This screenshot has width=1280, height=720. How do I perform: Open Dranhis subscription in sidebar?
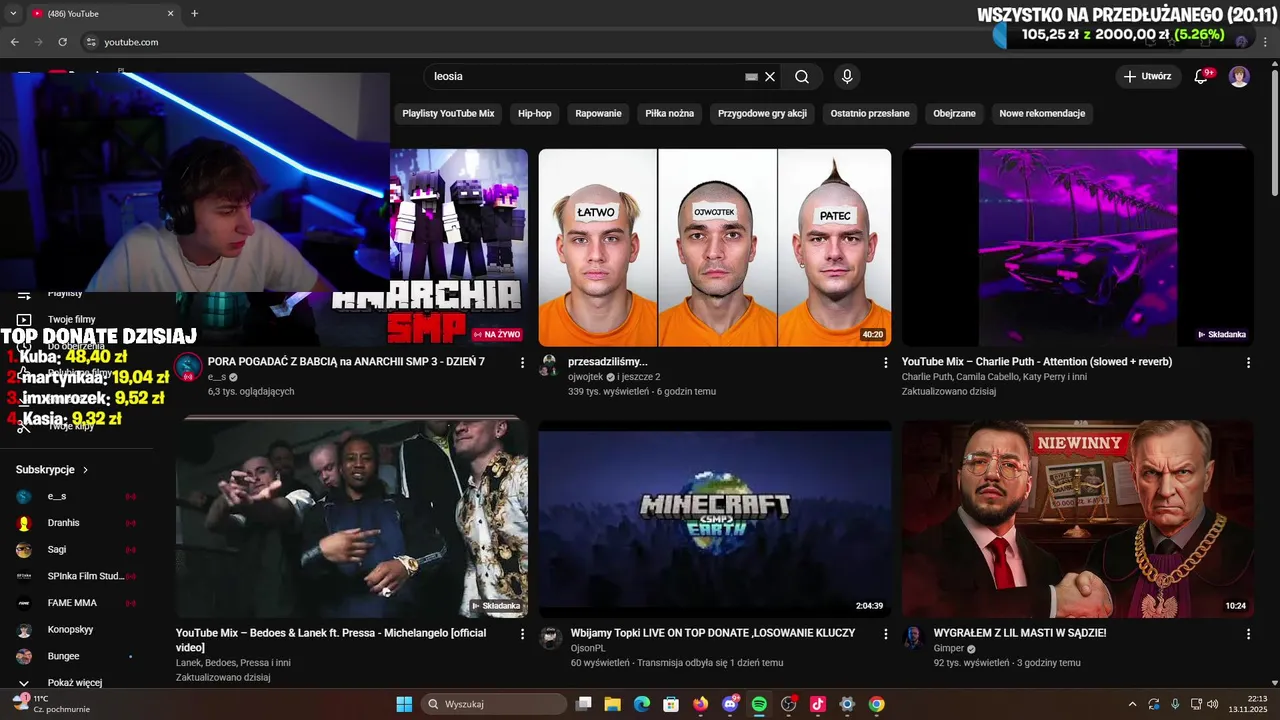(x=75, y=523)
